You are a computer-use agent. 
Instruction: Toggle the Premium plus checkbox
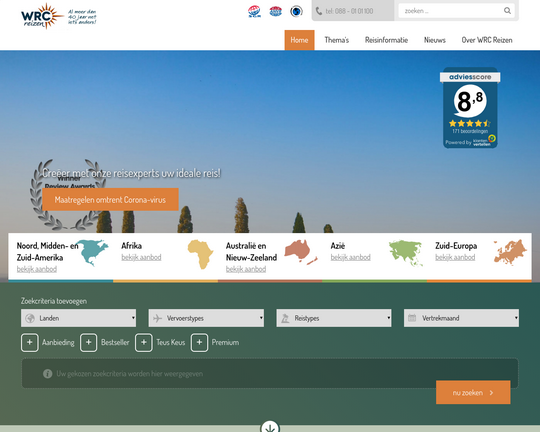click(x=199, y=342)
